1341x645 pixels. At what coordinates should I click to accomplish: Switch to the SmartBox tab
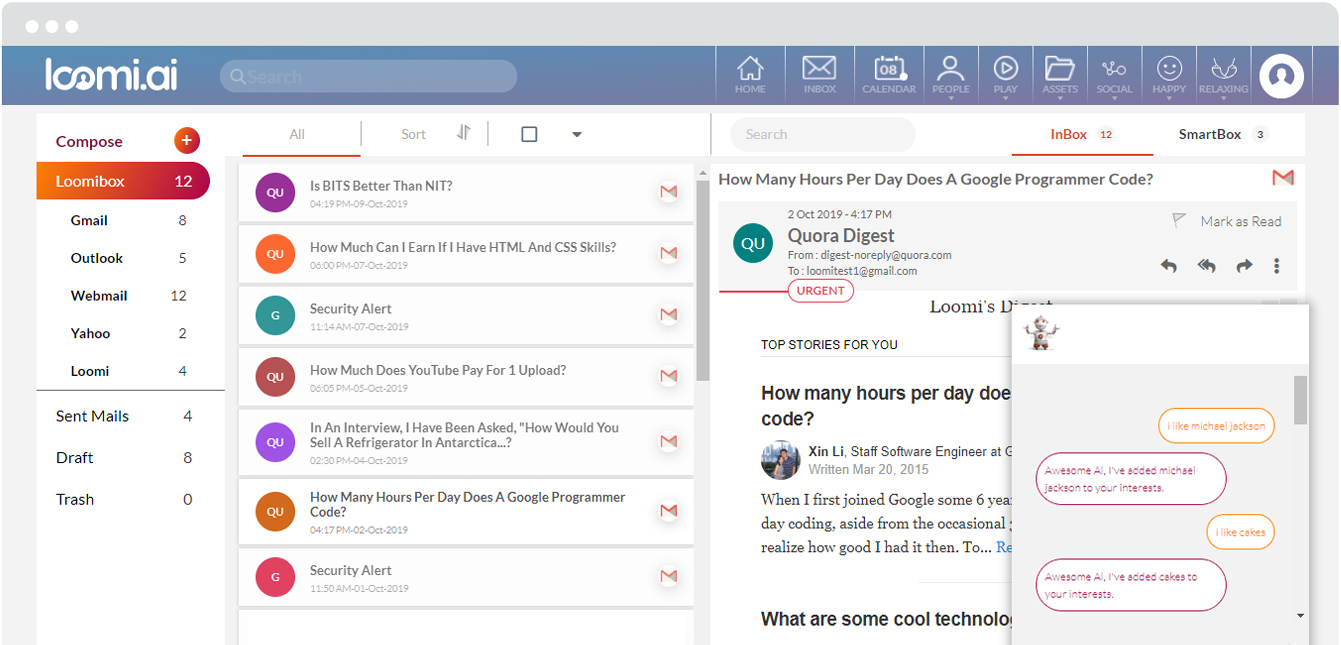(1209, 134)
